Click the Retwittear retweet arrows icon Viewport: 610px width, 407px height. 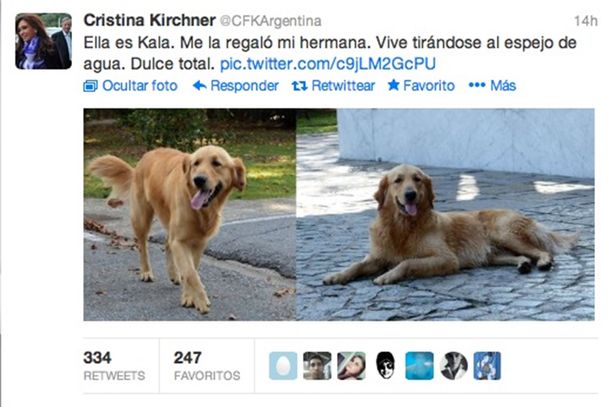[x=300, y=86]
